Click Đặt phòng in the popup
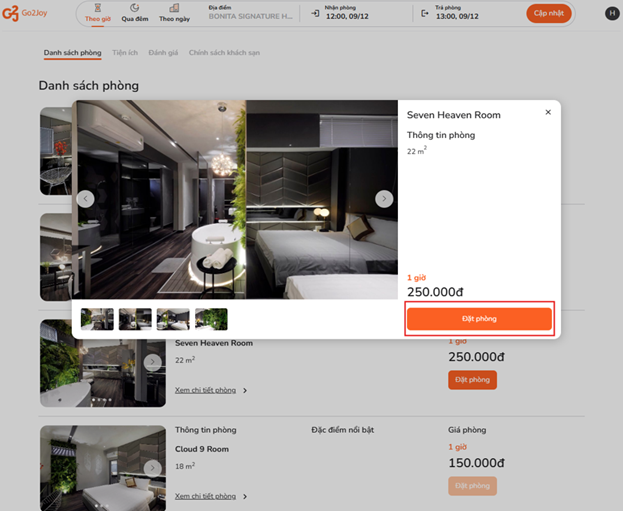623x511 pixels. point(479,319)
